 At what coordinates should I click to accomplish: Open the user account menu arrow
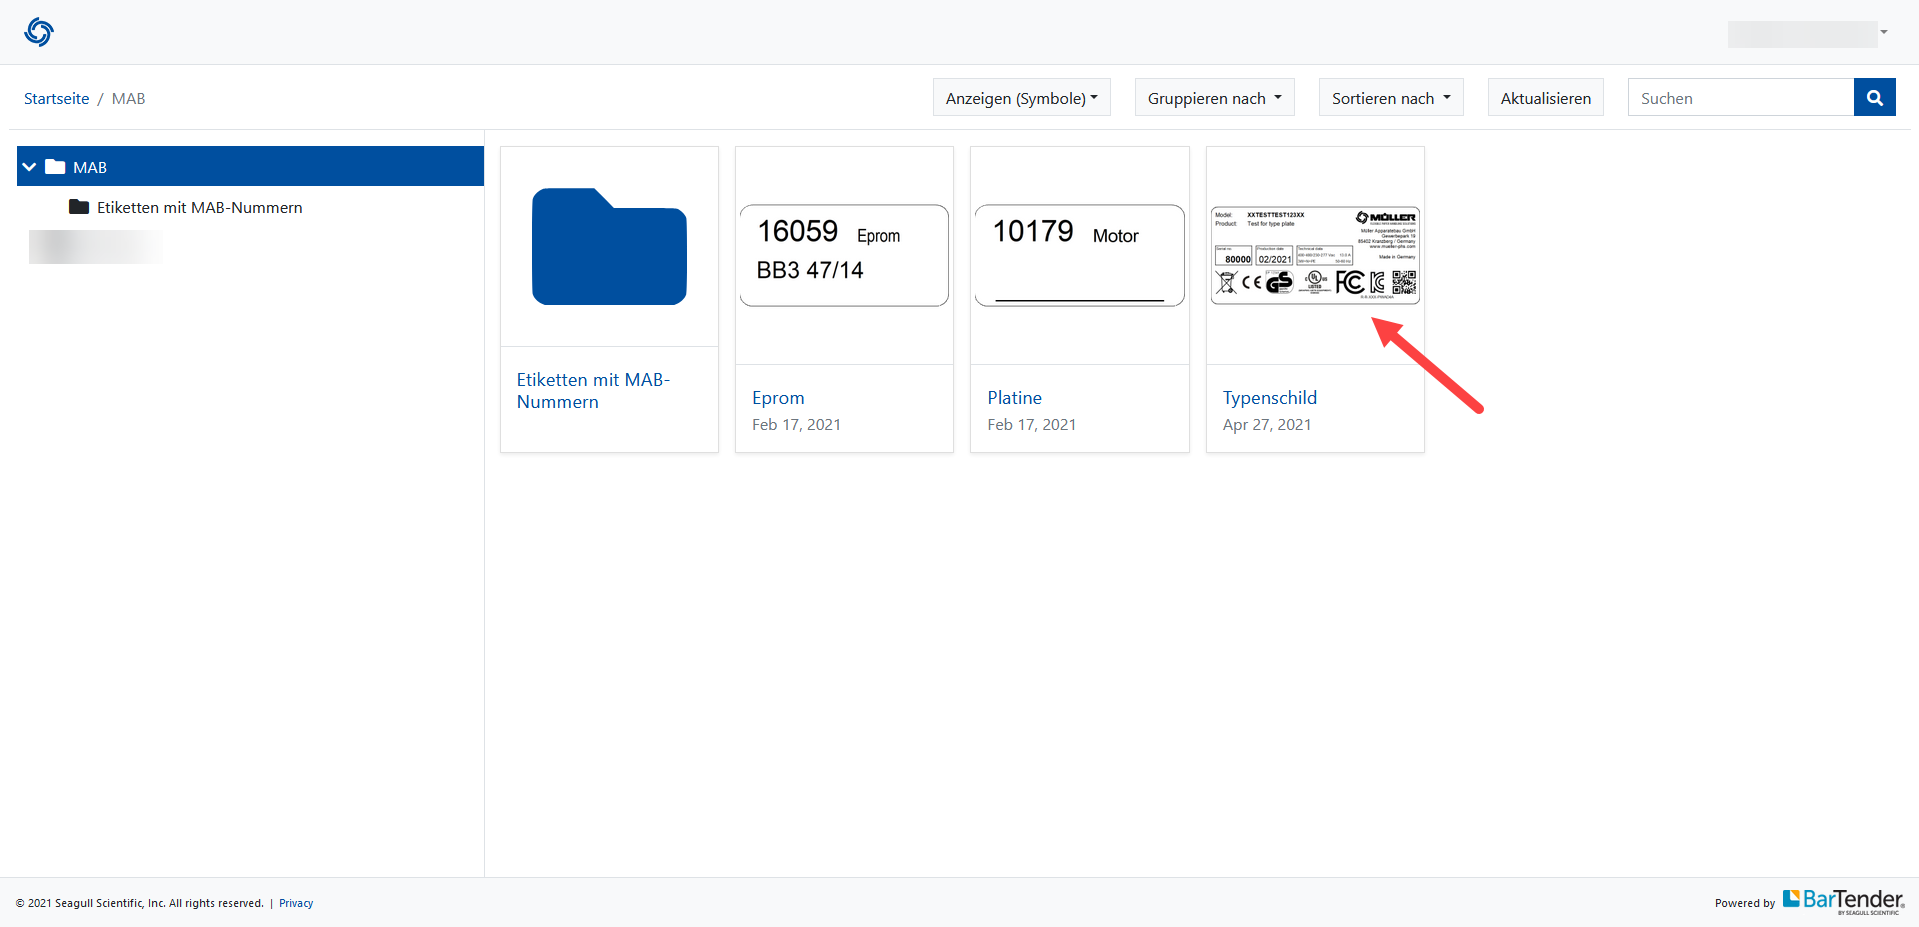pyautogui.click(x=1883, y=32)
